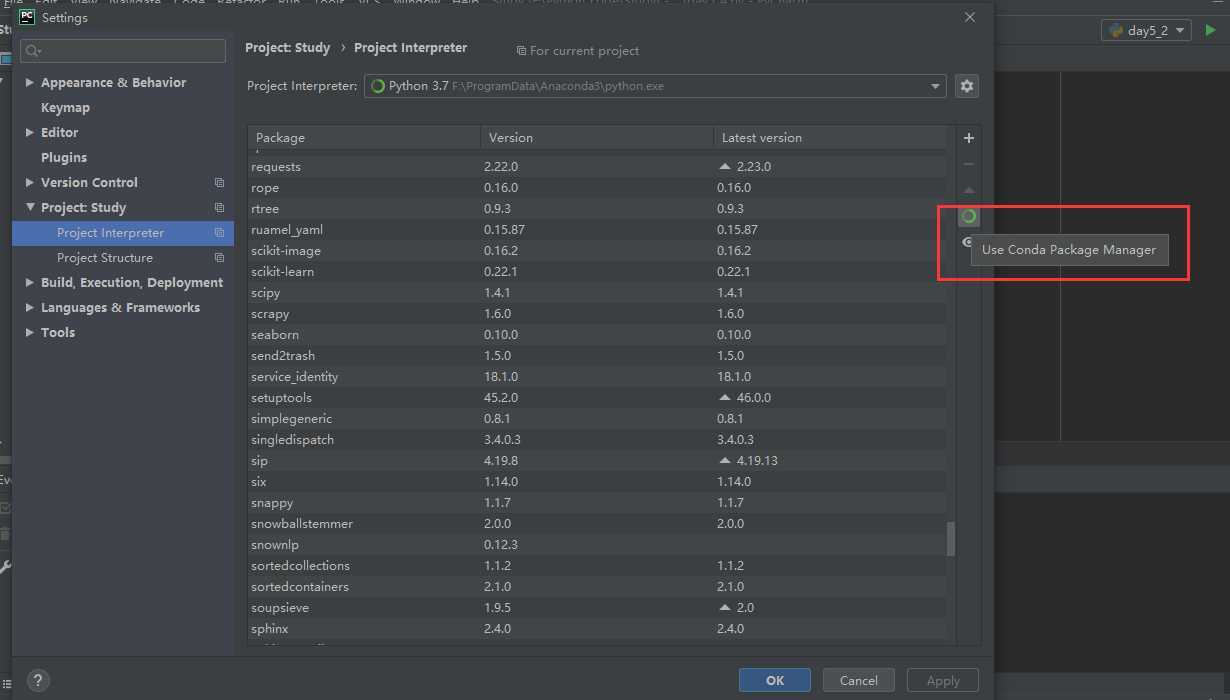Click the copy icon beside Project Structure
The height and width of the screenshot is (700, 1230).
[x=219, y=258]
